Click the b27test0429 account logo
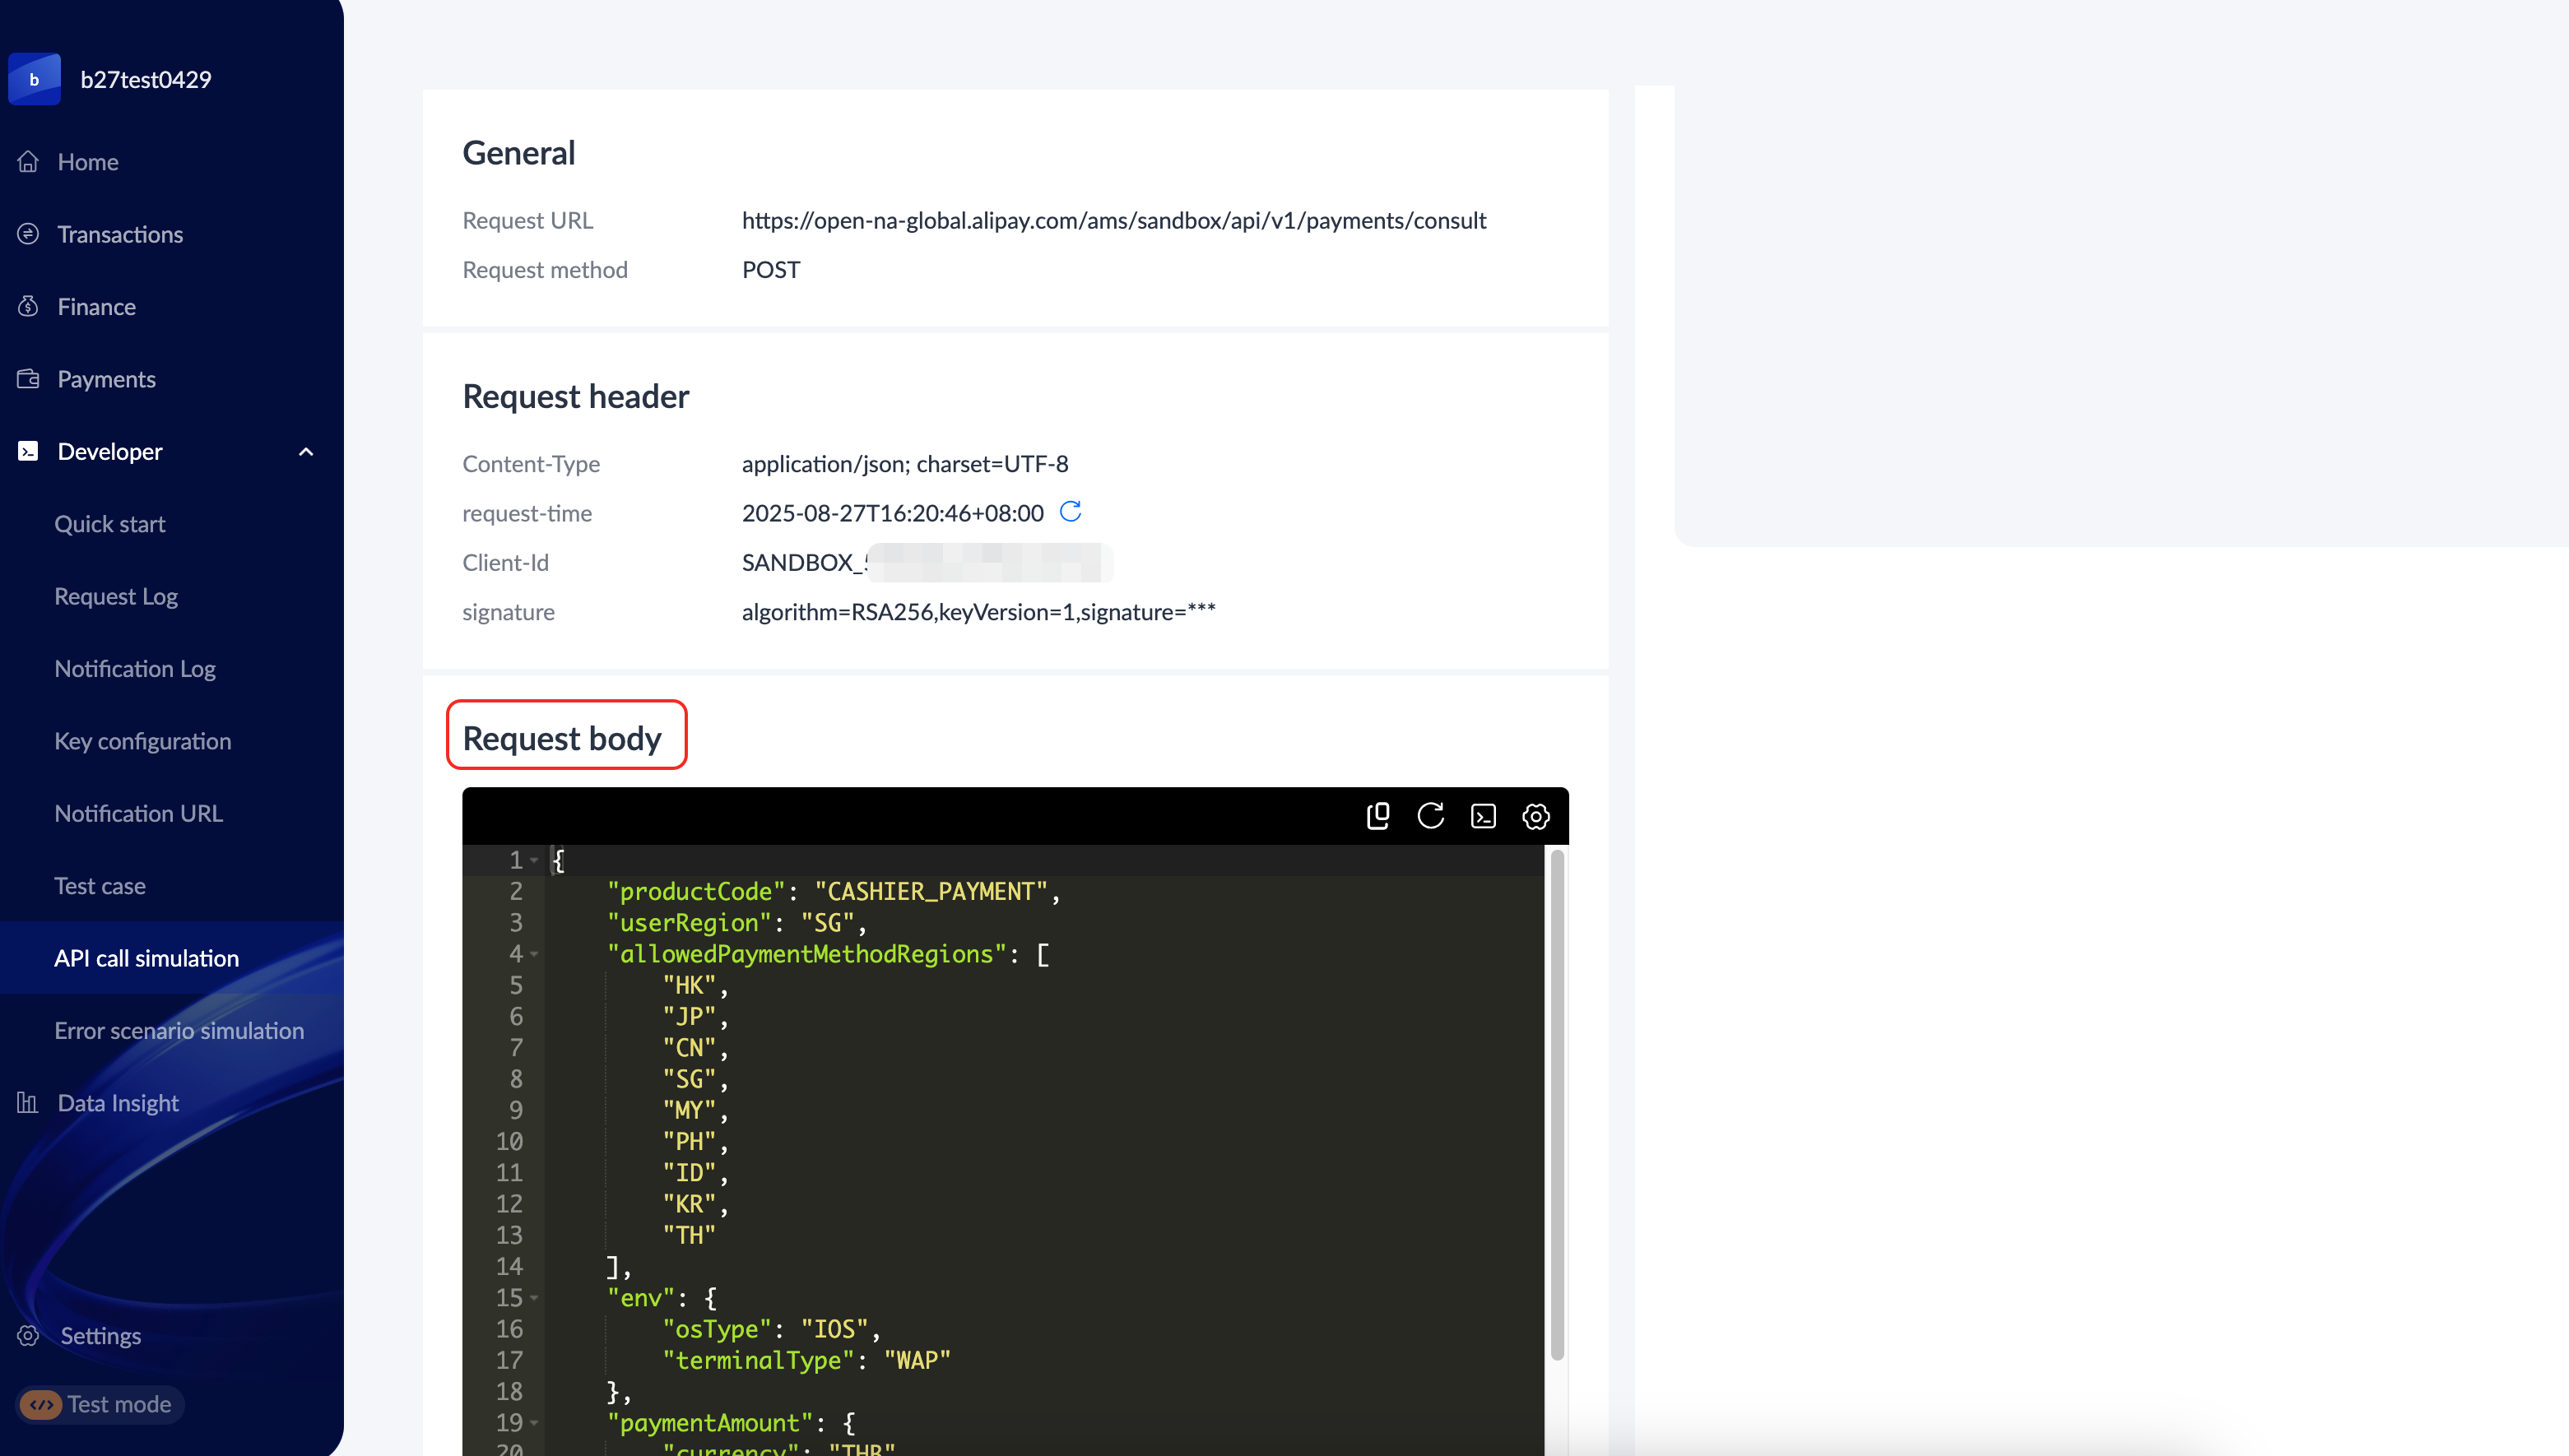The image size is (2569, 1456). click(35, 79)
